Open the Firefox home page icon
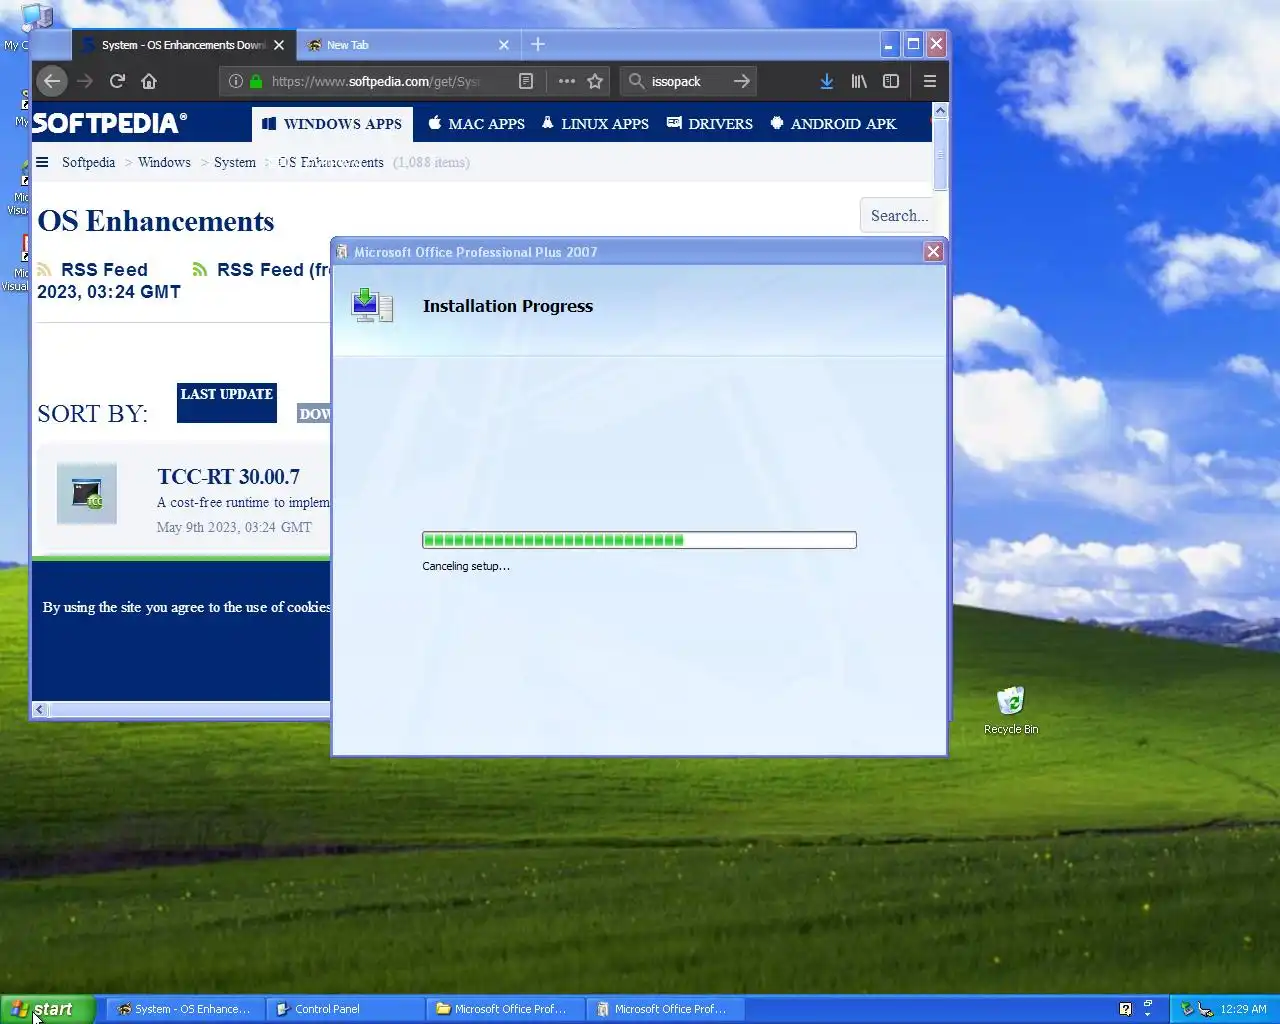Screen dimensions: 1280x1024 click(149, 81)
